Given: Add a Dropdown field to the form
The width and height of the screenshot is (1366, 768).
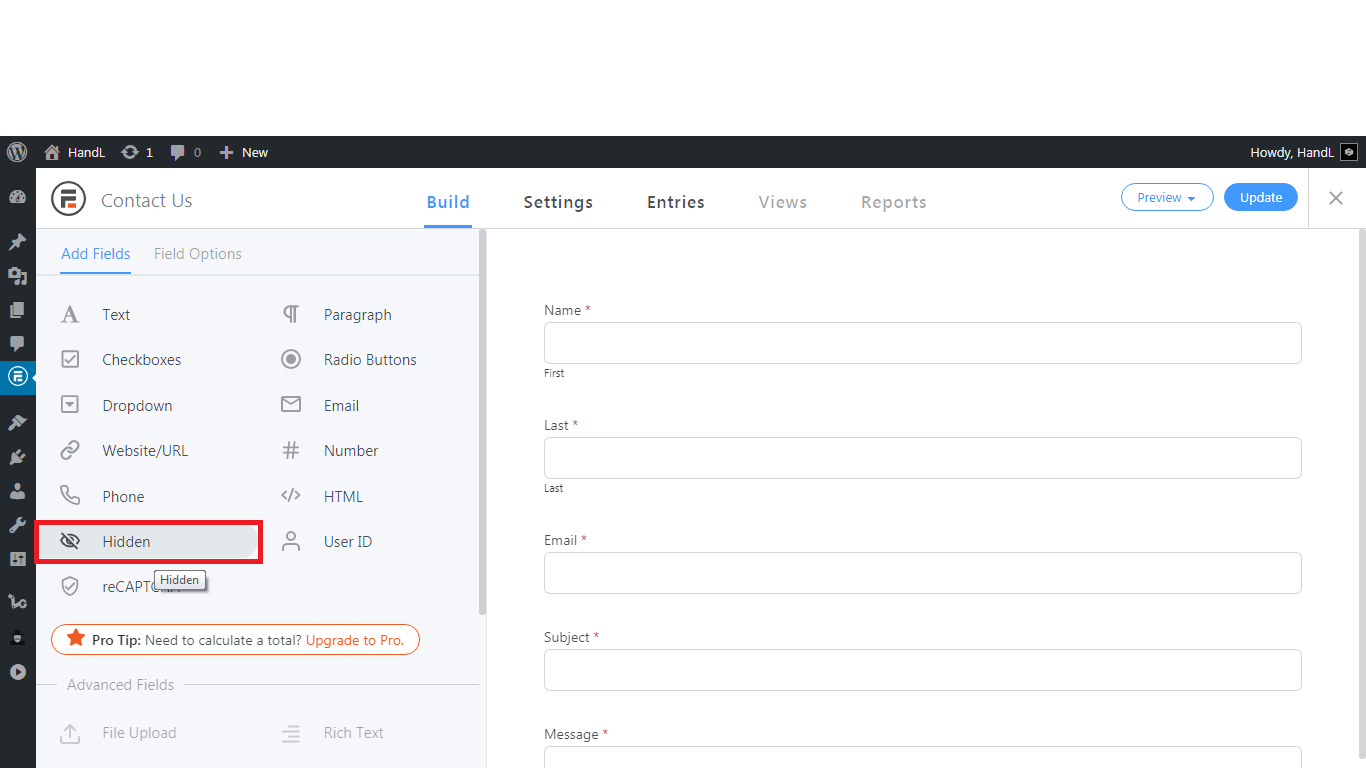Looking at the screenshot, I should (137, 406).
